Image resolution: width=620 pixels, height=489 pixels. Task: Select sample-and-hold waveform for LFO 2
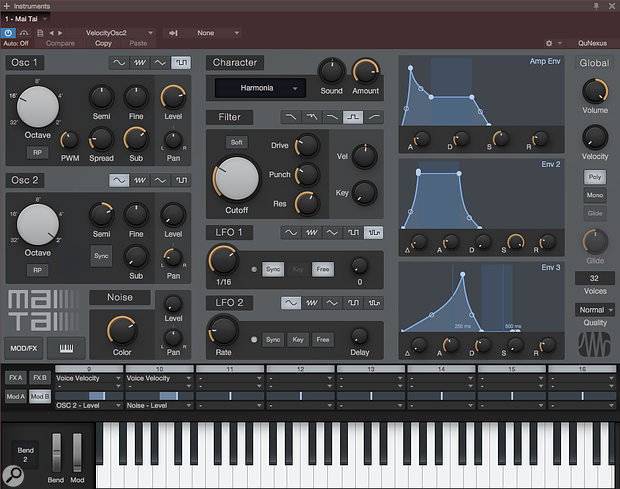(374, 303)
